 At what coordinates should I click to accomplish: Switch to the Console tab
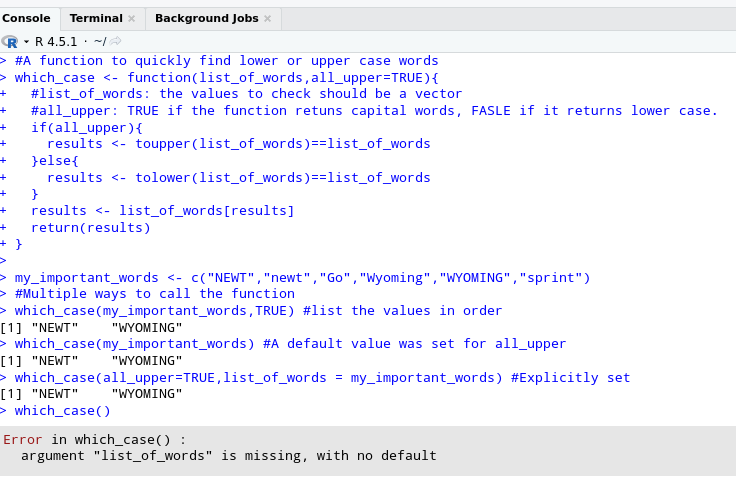(x=26, y=18)
